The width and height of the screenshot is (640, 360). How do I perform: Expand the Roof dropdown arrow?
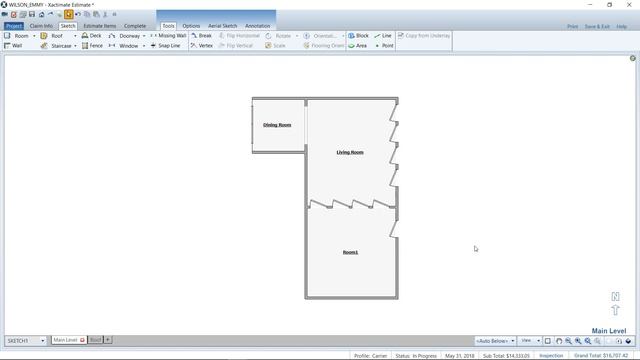(75, 36)
